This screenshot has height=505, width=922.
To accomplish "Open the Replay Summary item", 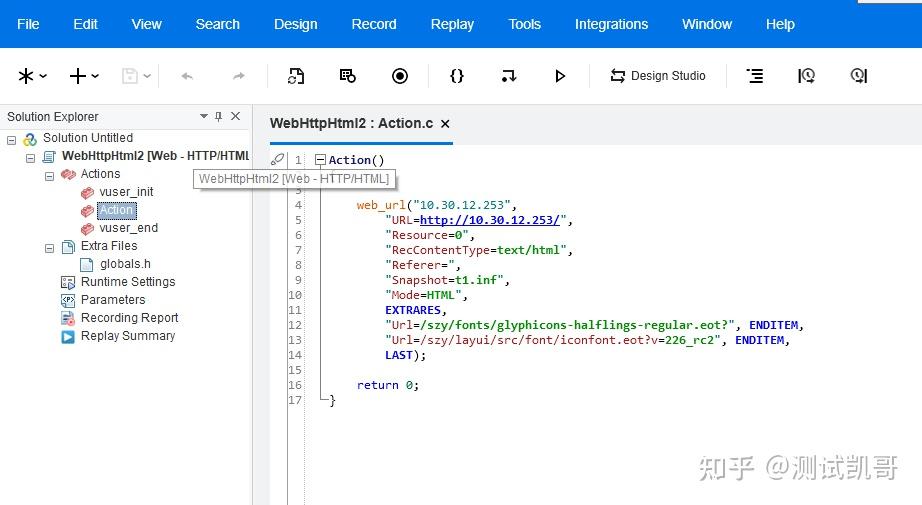I will 127,336.
